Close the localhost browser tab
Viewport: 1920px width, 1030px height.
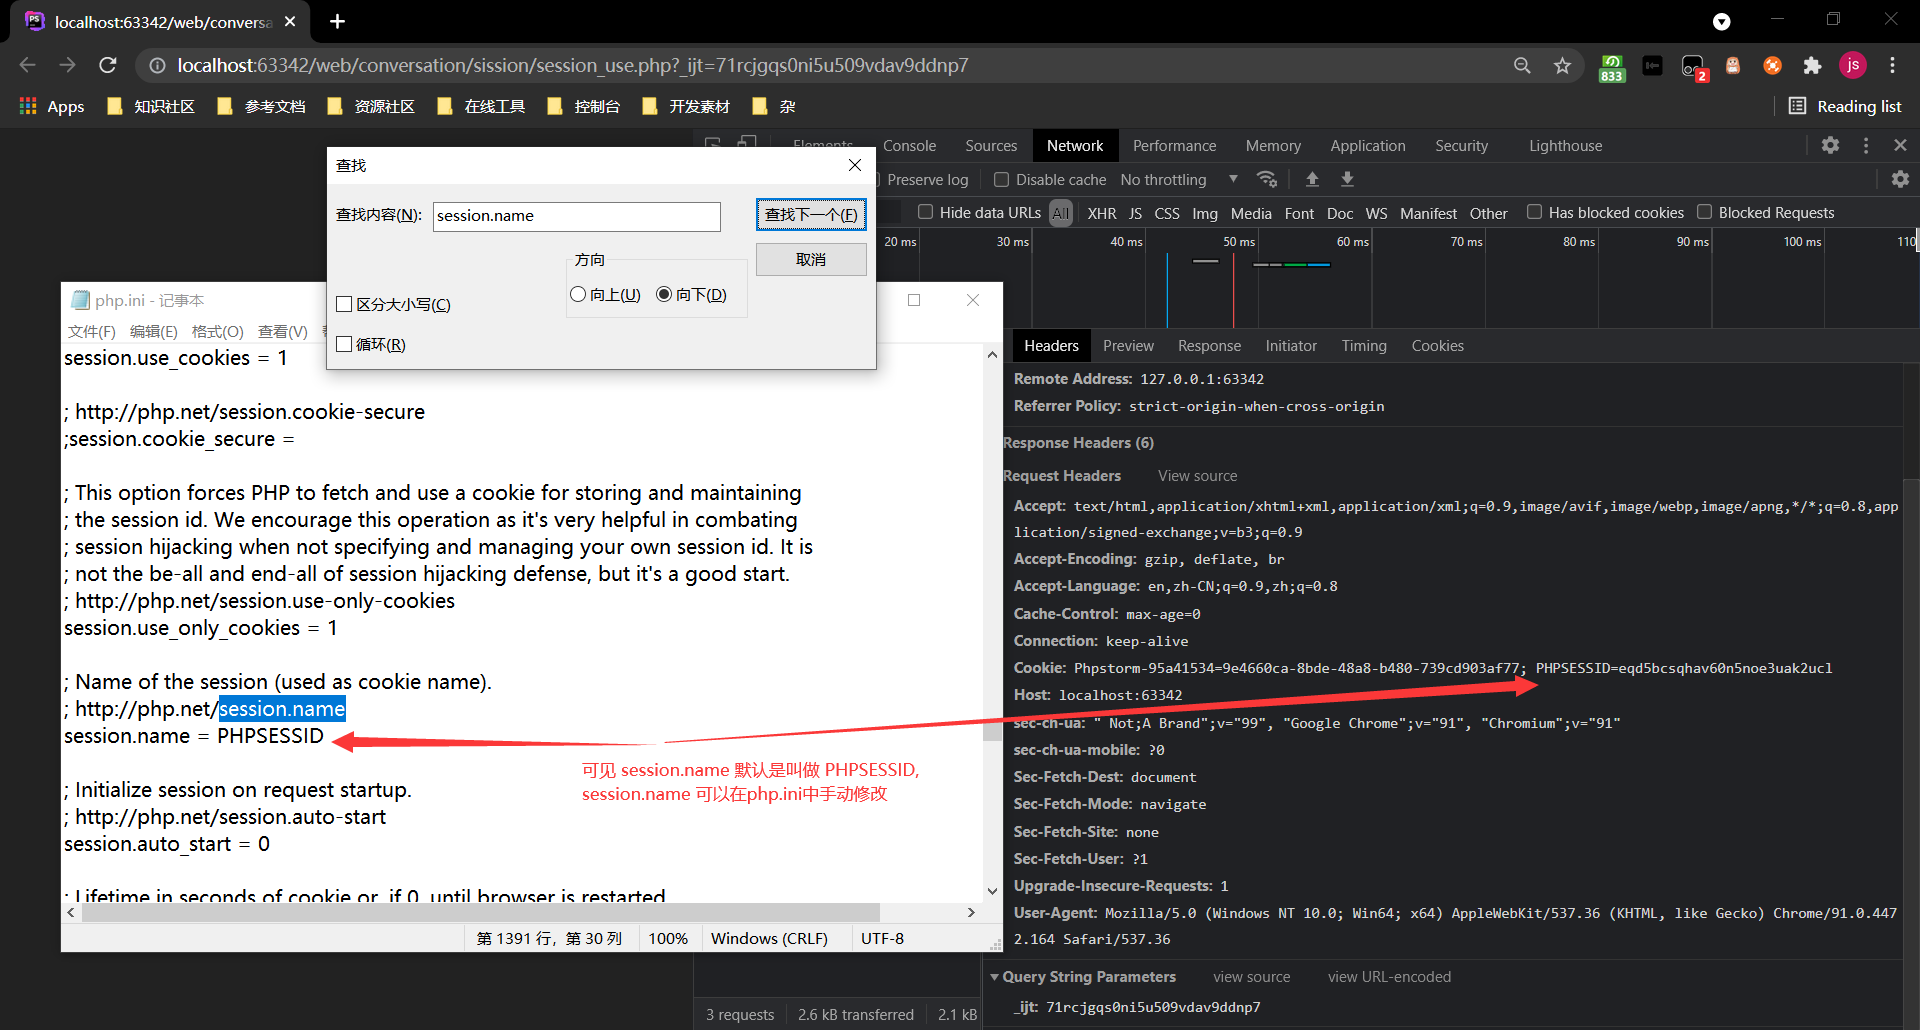coord(290,21)
